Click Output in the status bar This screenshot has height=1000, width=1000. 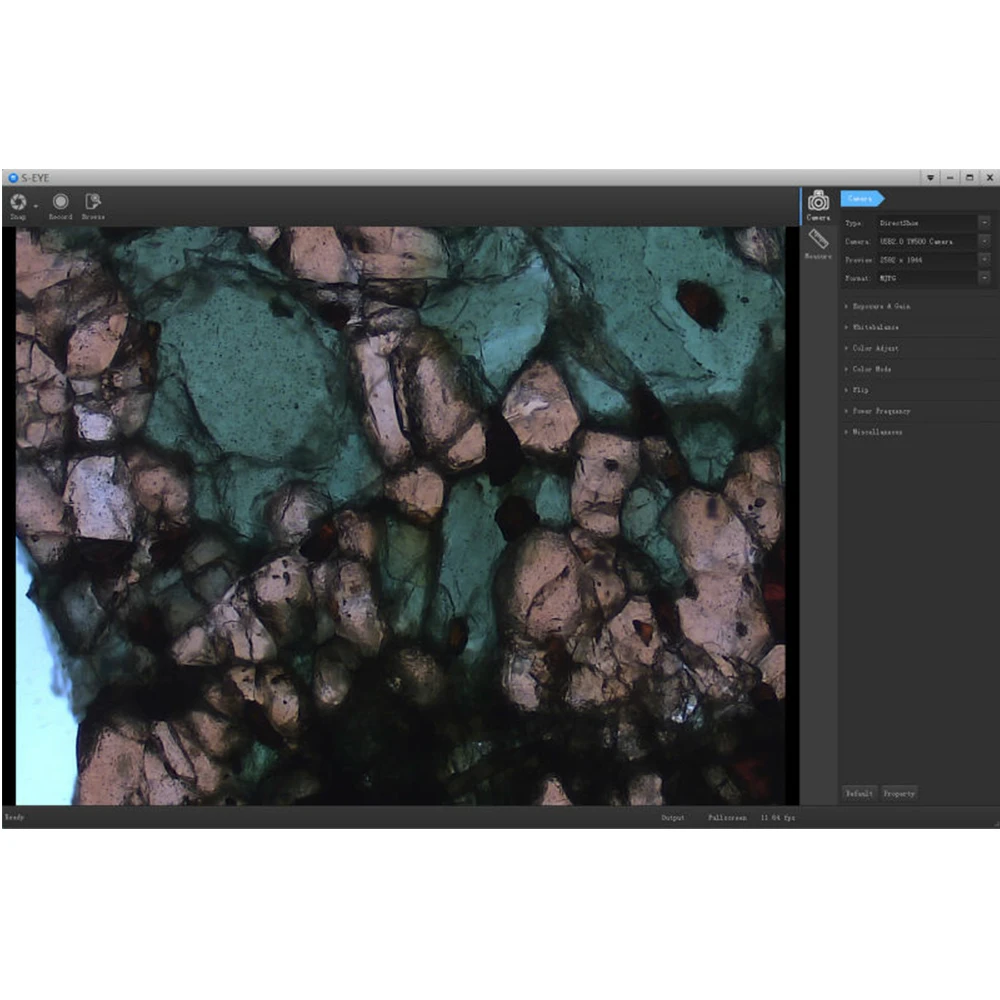(x=673, y=818)
